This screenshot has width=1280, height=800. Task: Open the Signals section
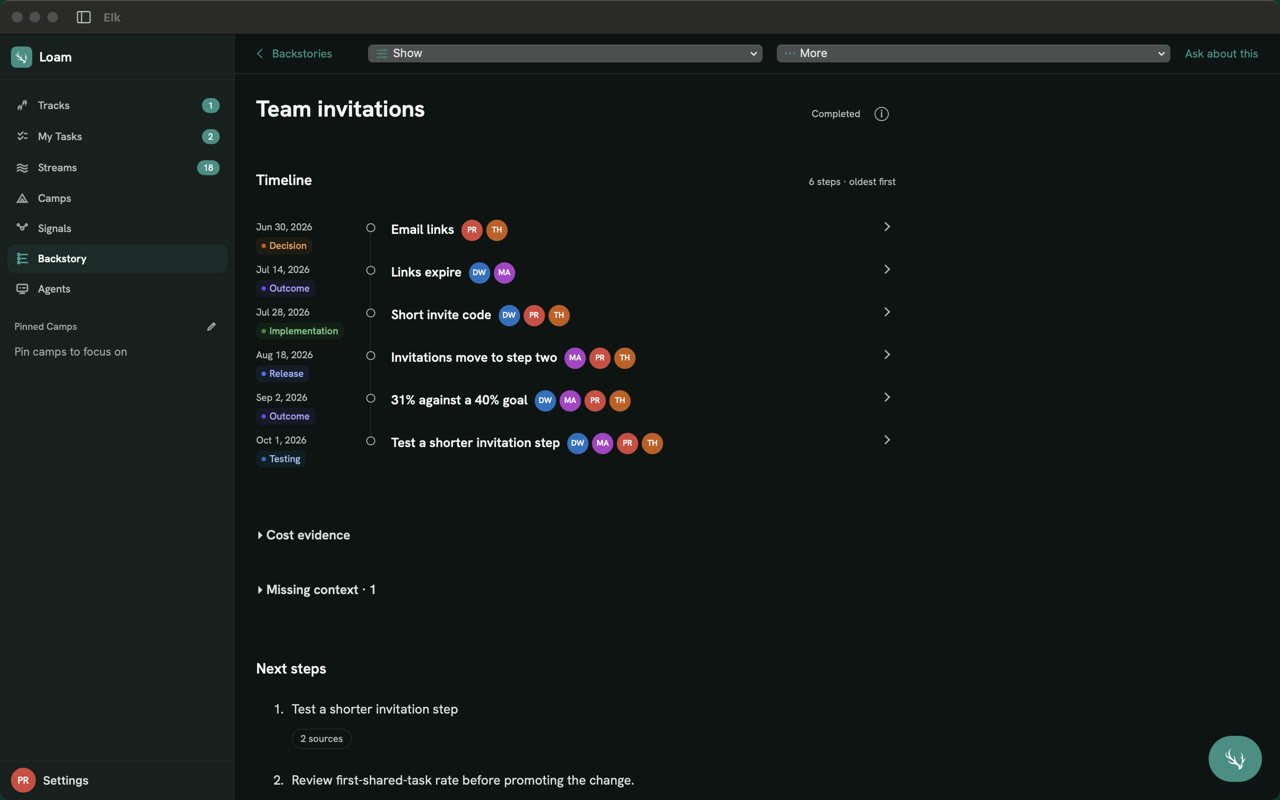117,228
